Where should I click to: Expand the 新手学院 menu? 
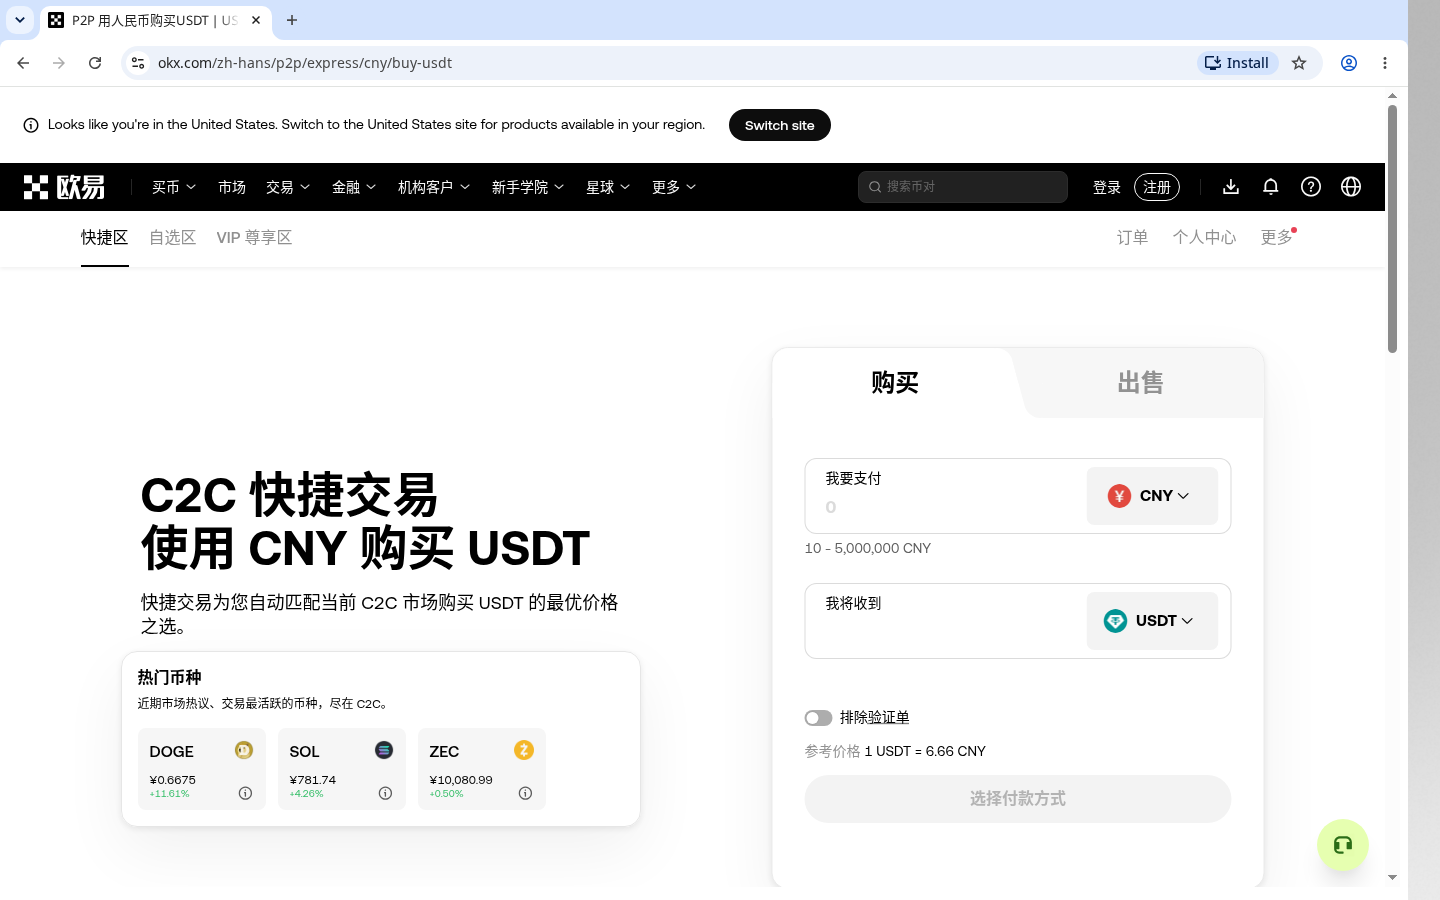click(528, 187)
